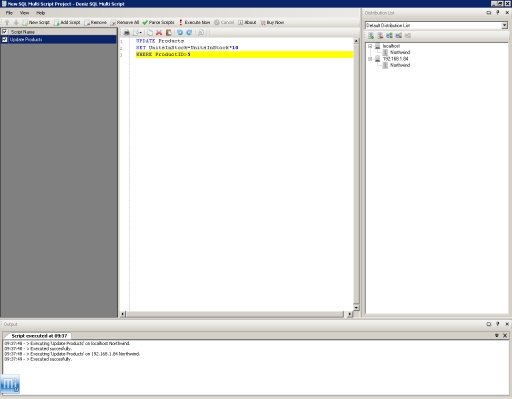Click Remove All scripts

(125, 22)
